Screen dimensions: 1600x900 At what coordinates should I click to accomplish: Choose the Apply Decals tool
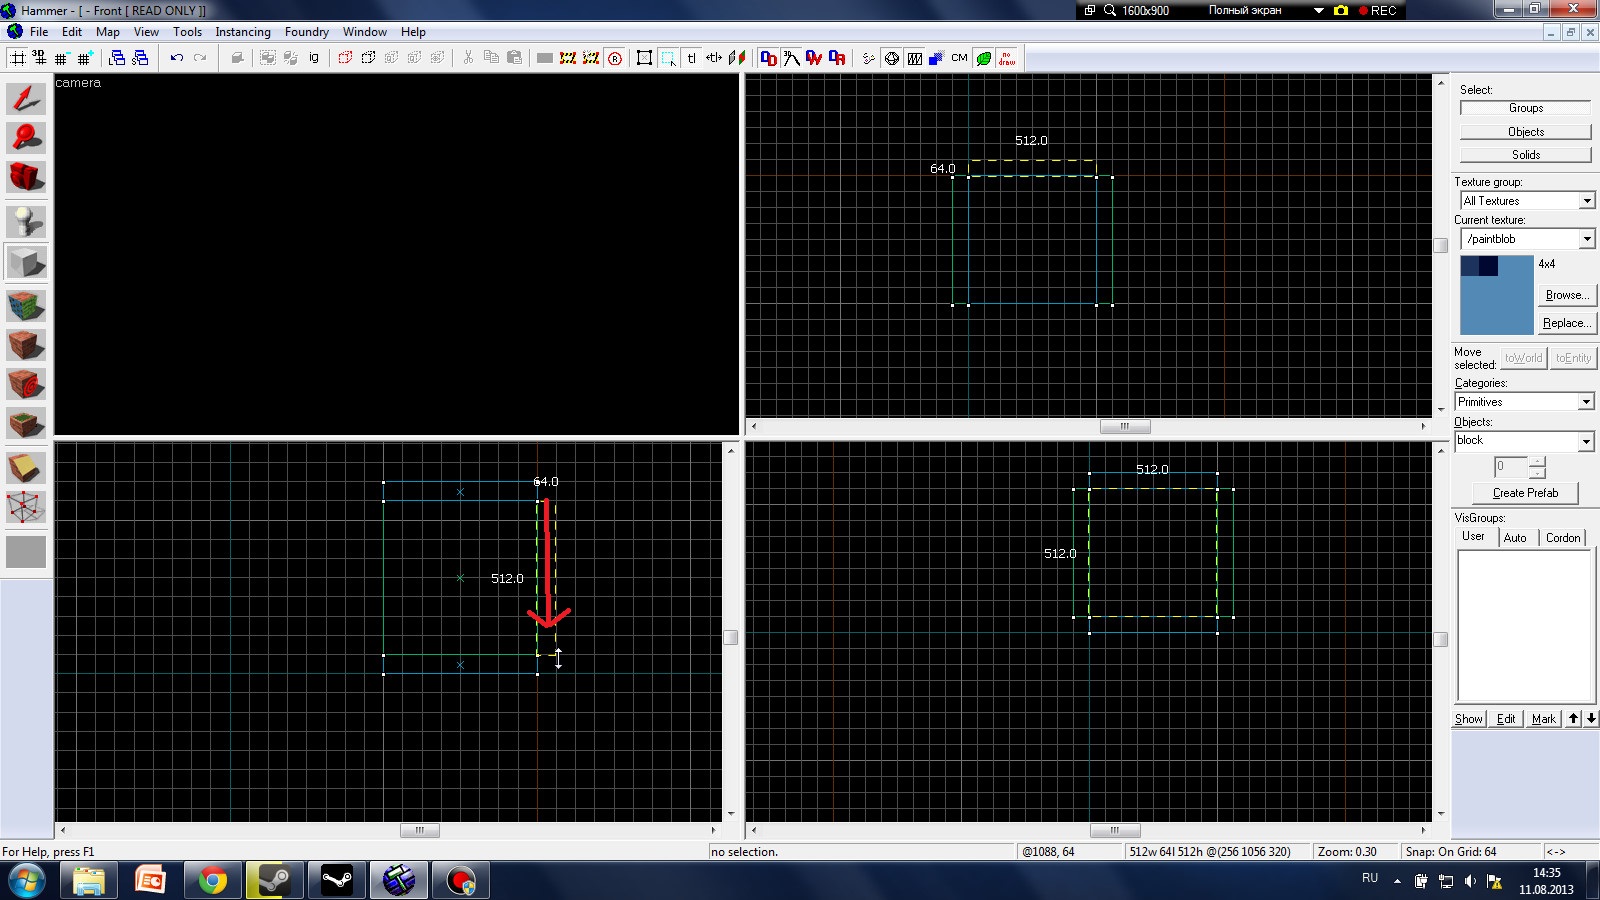(26, 384)
